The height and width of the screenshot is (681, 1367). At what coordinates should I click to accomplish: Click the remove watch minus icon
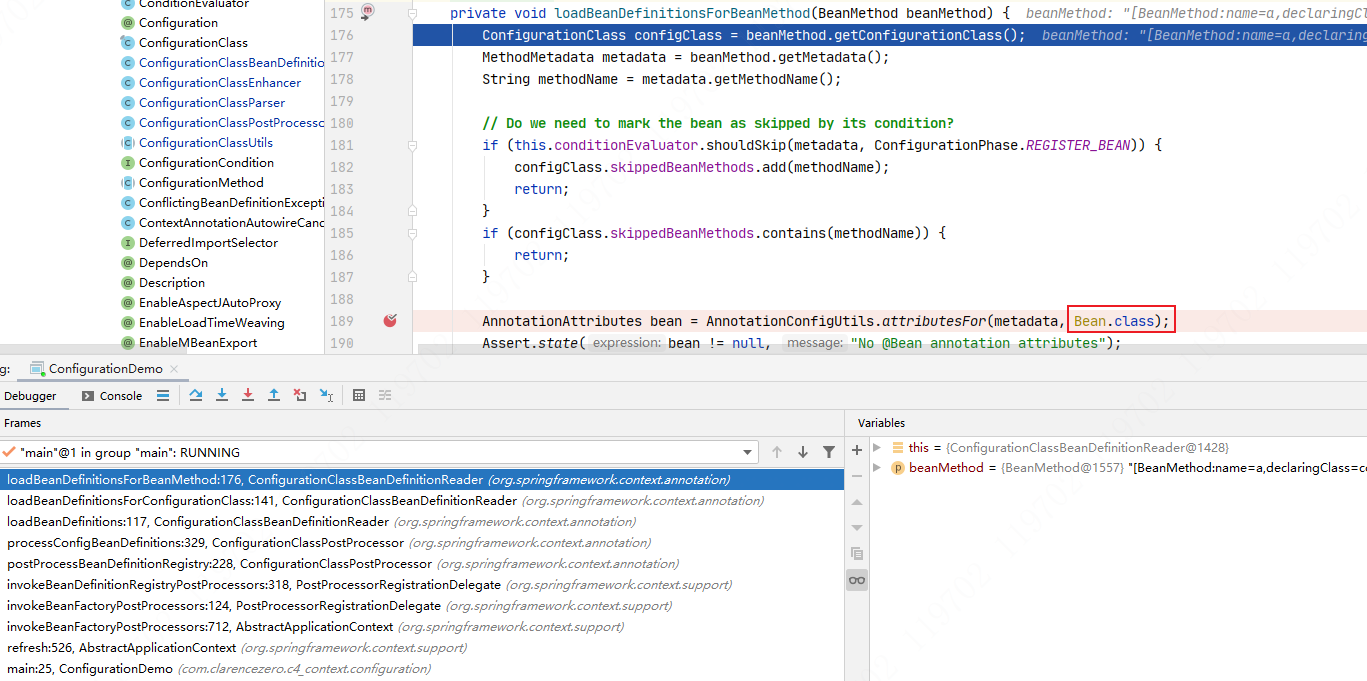(x=857, y=476)
